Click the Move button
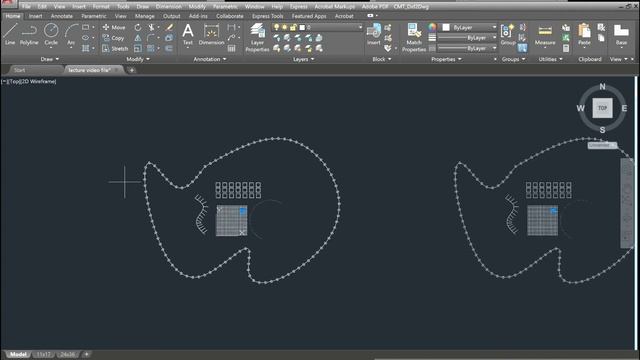 tap(114, 27)
